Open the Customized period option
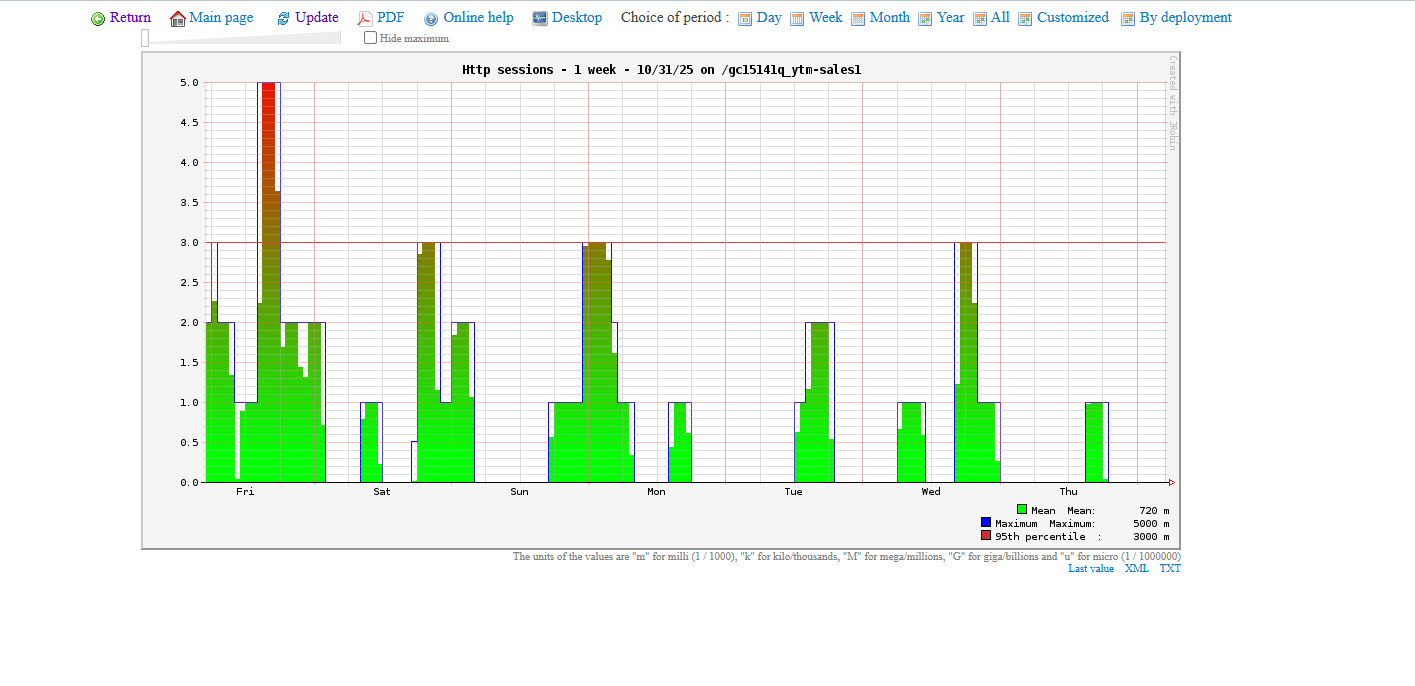 point(1072,18)
